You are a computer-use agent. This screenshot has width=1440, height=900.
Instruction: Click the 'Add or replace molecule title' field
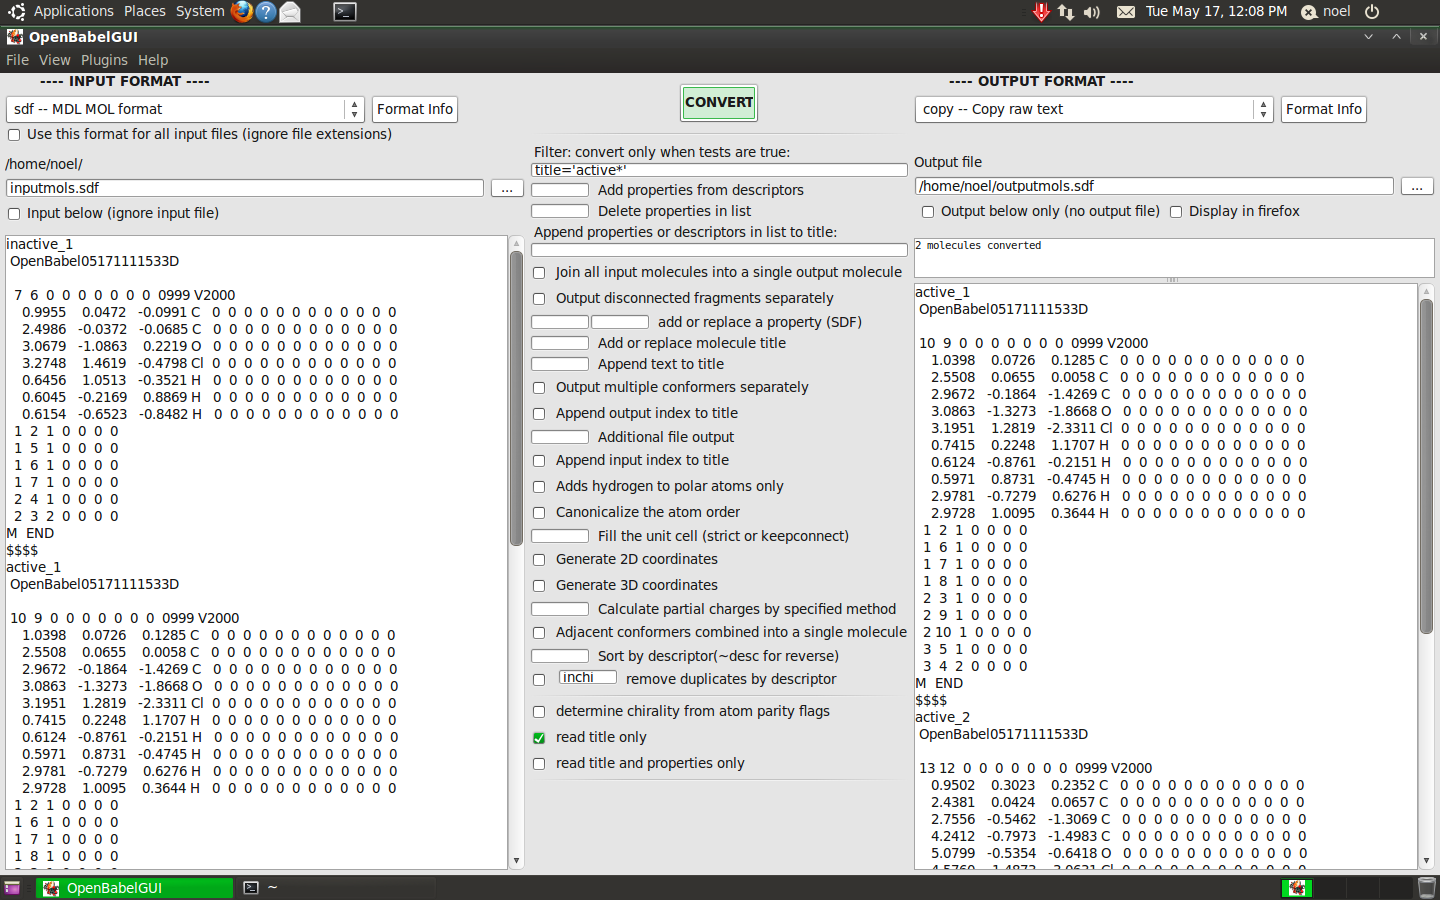[560, 343]
